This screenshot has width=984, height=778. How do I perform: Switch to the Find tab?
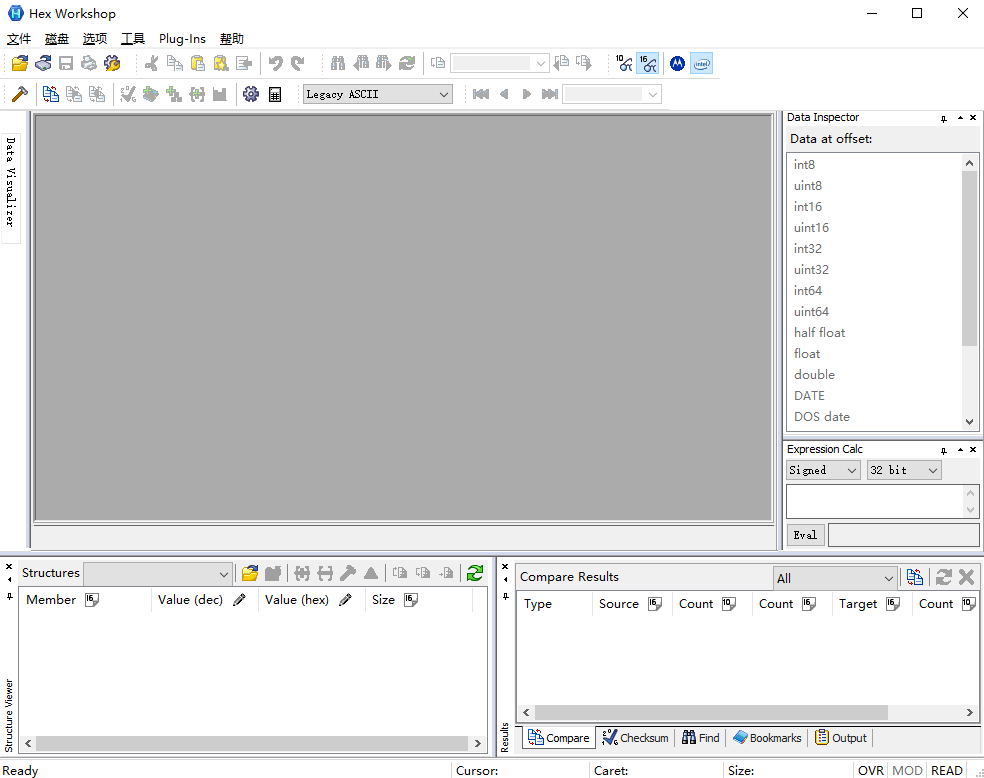(701, 738)
